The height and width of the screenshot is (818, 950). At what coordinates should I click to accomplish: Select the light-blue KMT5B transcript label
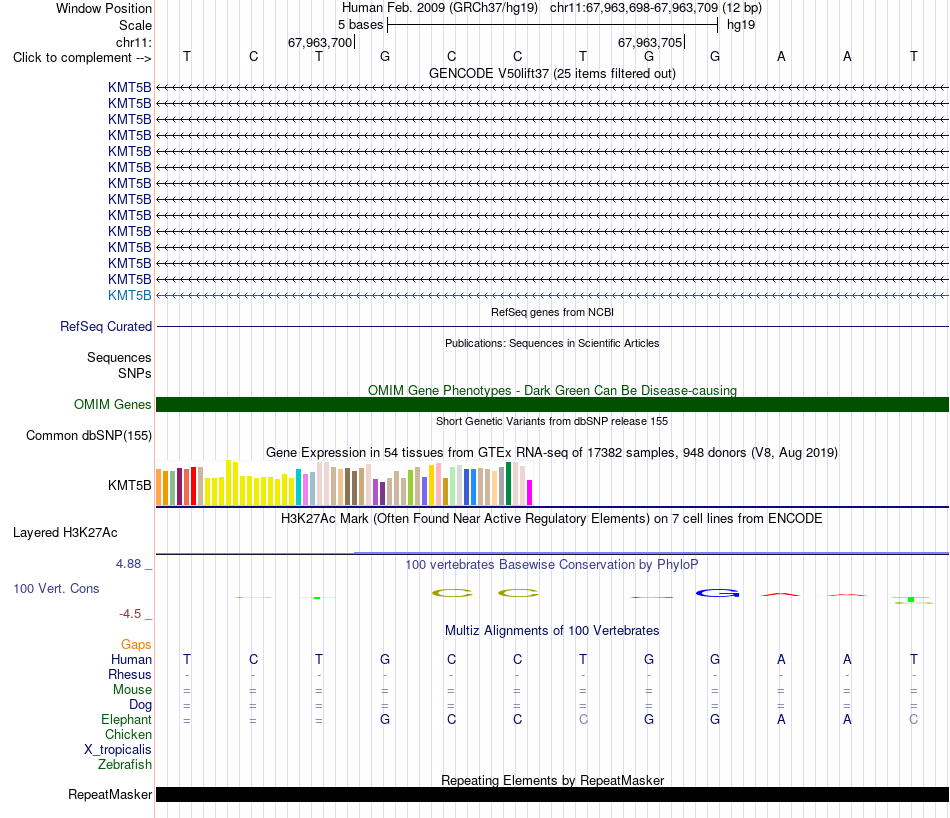[x=130, y=295]
